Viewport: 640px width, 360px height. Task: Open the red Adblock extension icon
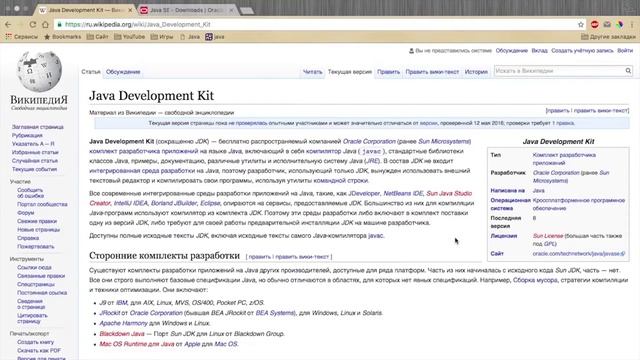[x=595, y=24]
